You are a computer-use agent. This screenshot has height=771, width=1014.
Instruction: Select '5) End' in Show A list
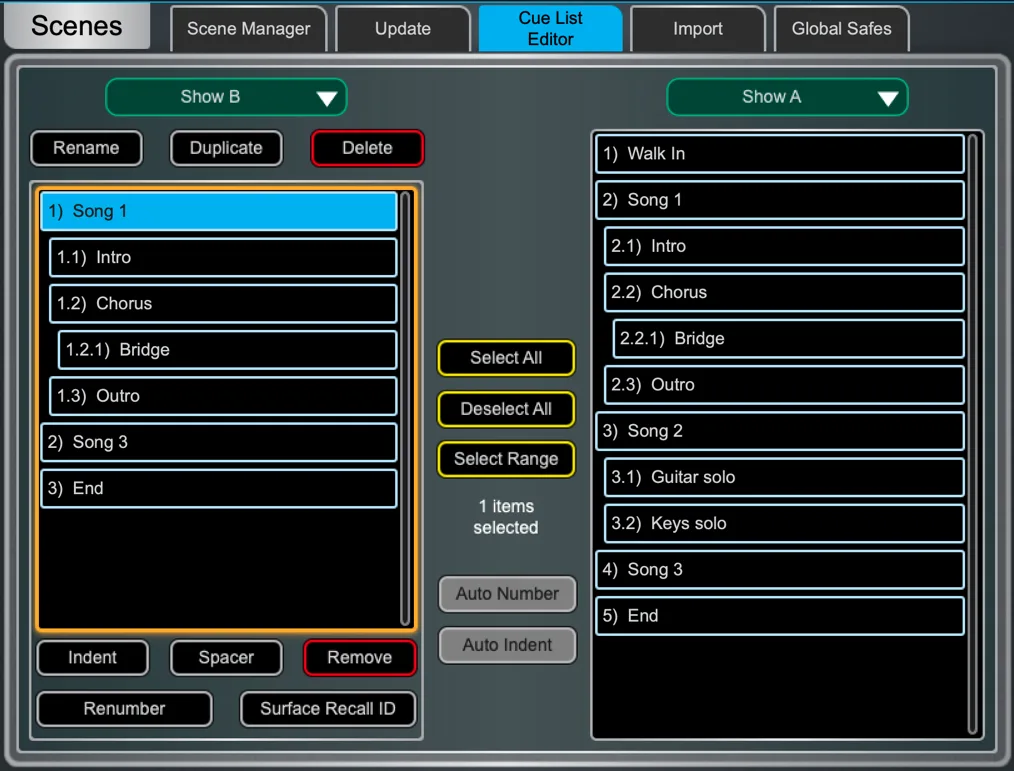[780, 616]
